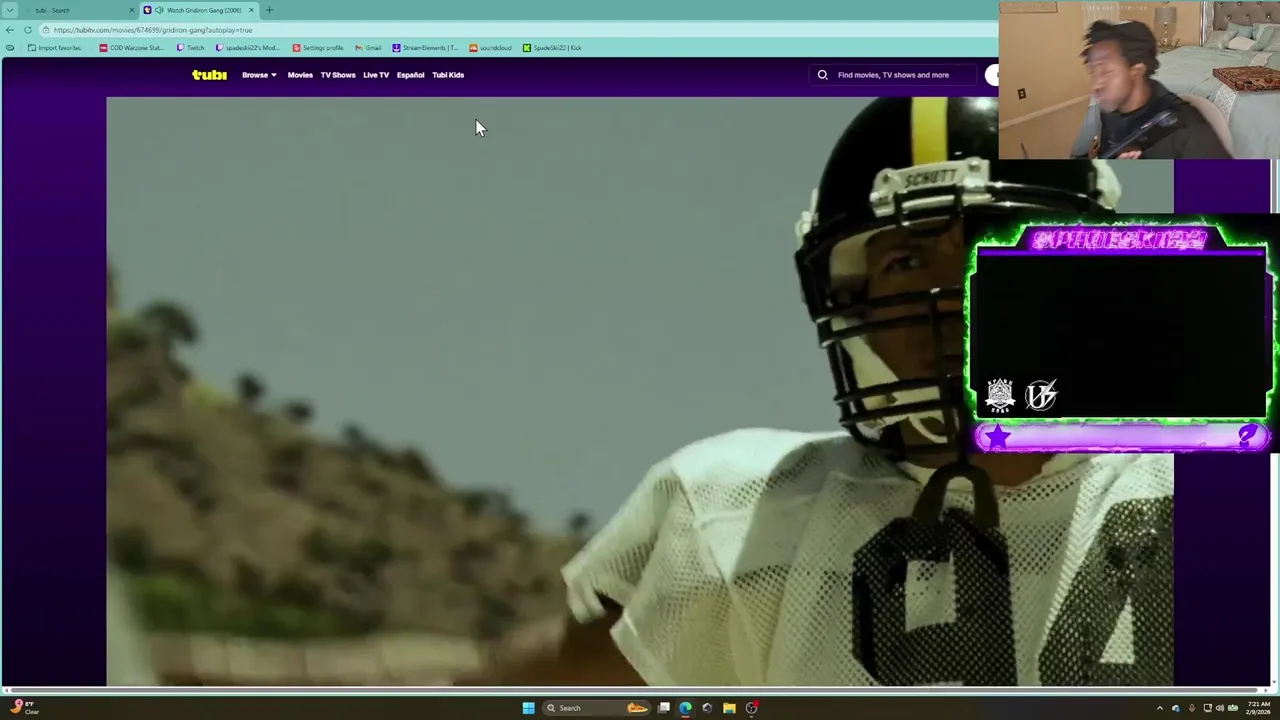Open the soundcloud bookmark
Screen dimensions: 1280x720
point(490,48)
